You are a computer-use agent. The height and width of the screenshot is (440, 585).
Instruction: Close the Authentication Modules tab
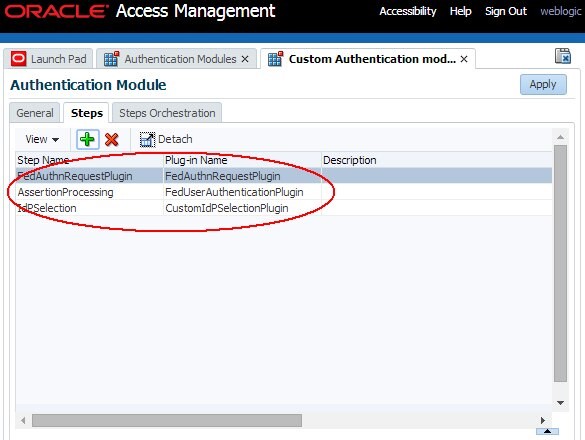(245, 59)
